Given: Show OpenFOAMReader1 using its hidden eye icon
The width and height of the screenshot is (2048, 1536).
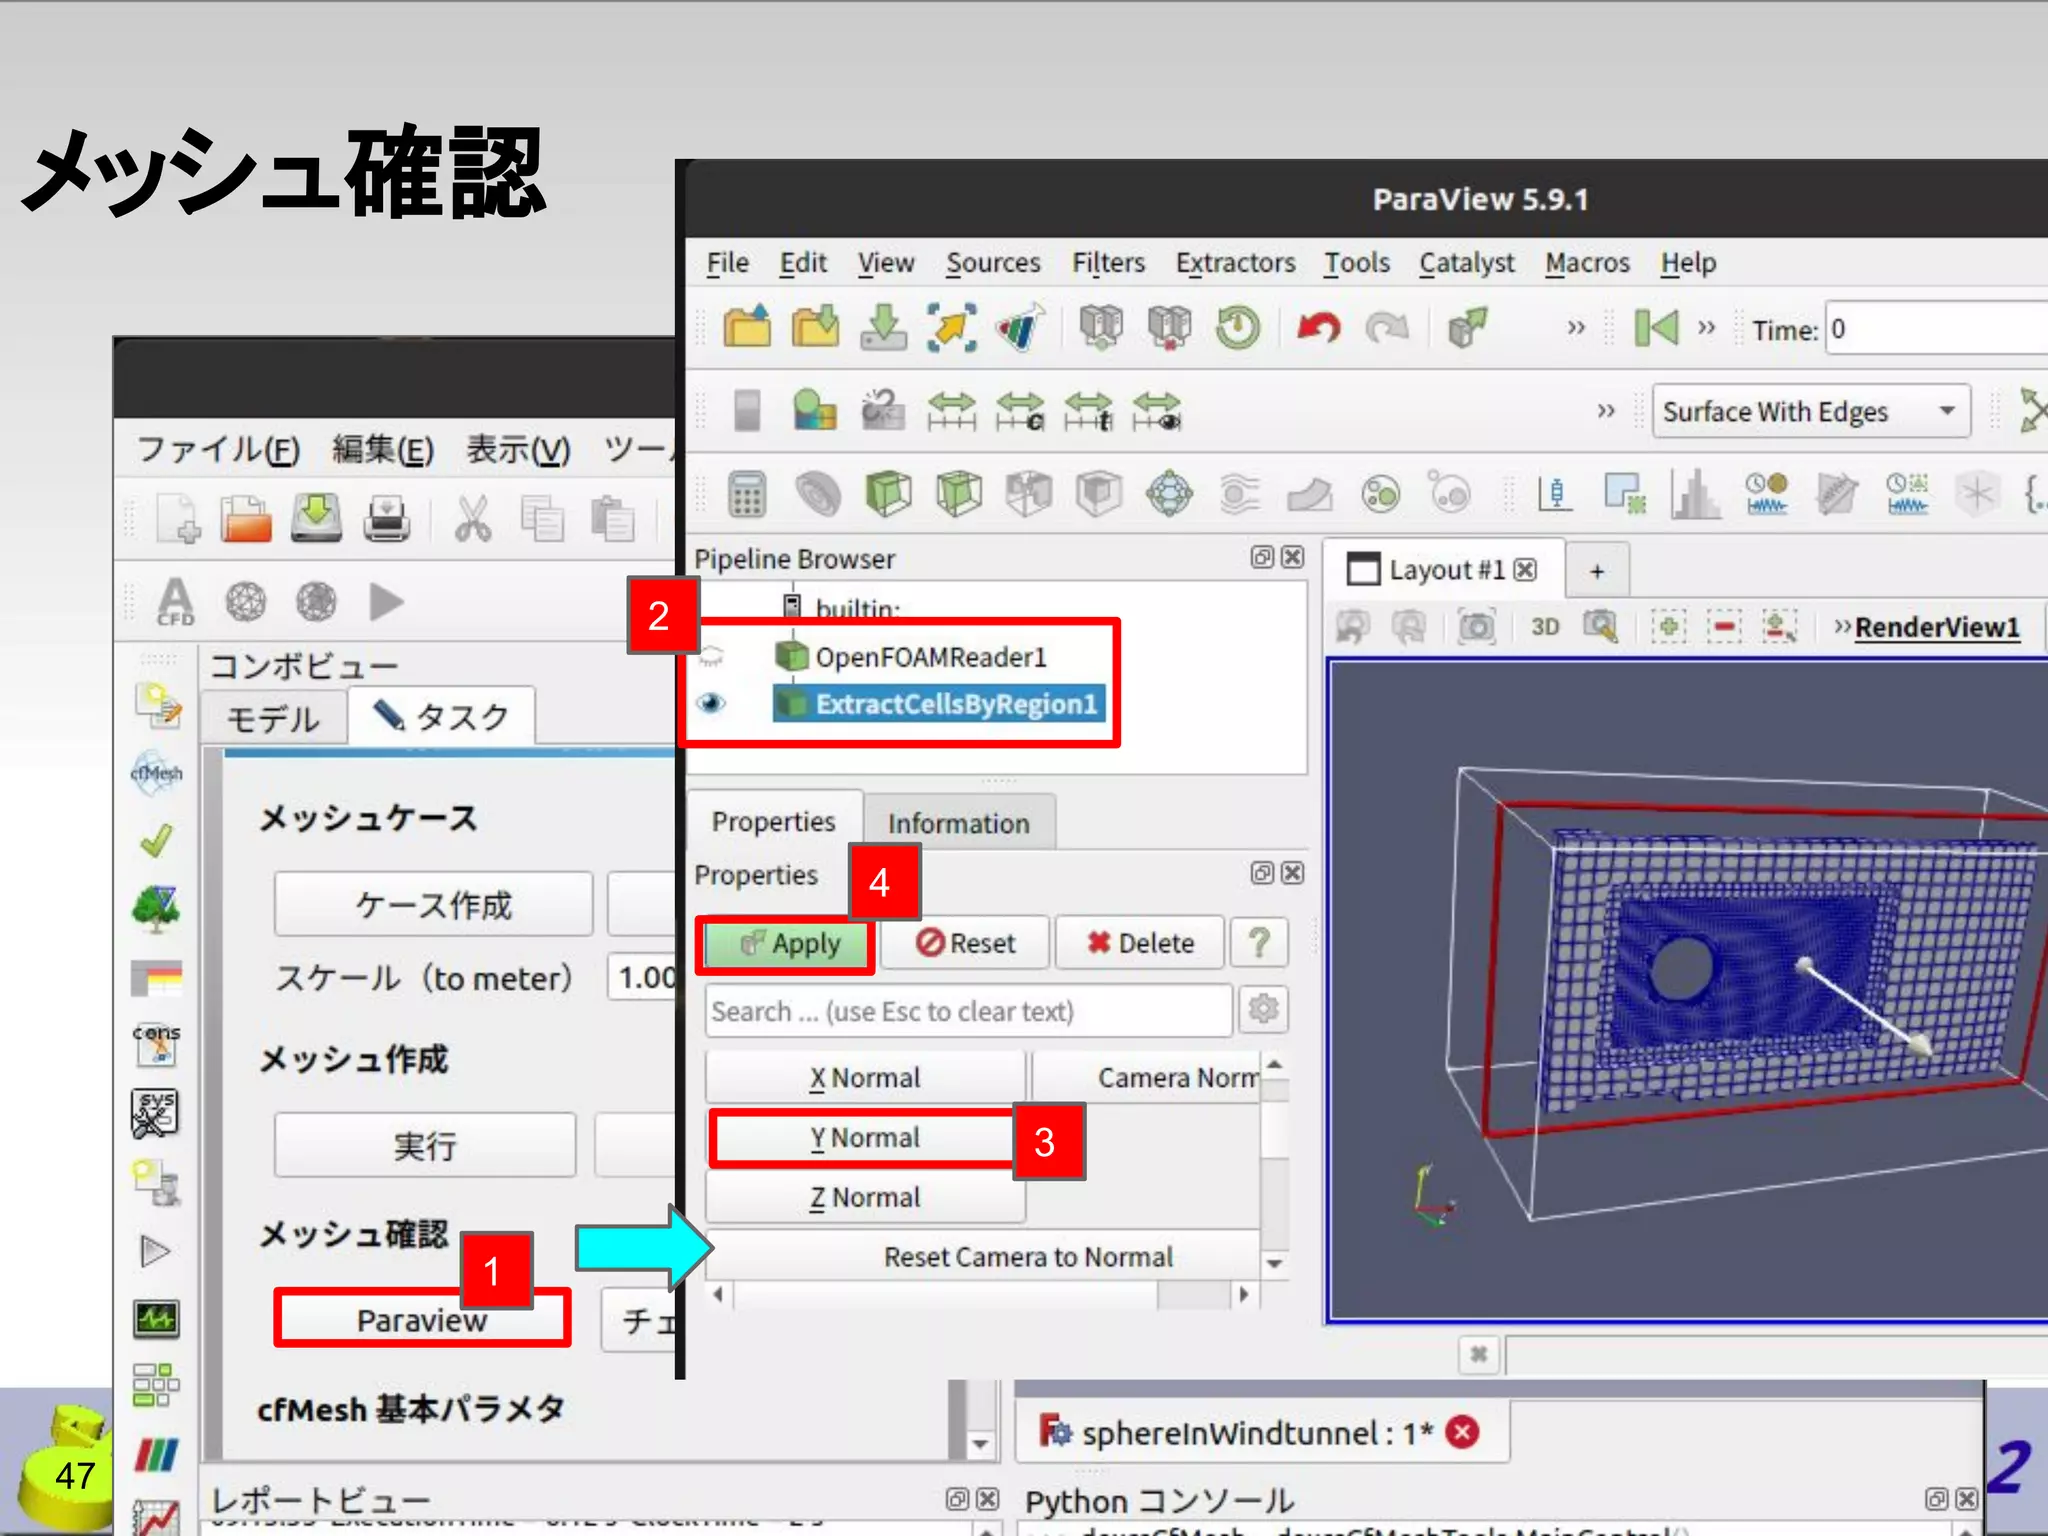Looking at the screenshot, I should click(x=711, y=657).
